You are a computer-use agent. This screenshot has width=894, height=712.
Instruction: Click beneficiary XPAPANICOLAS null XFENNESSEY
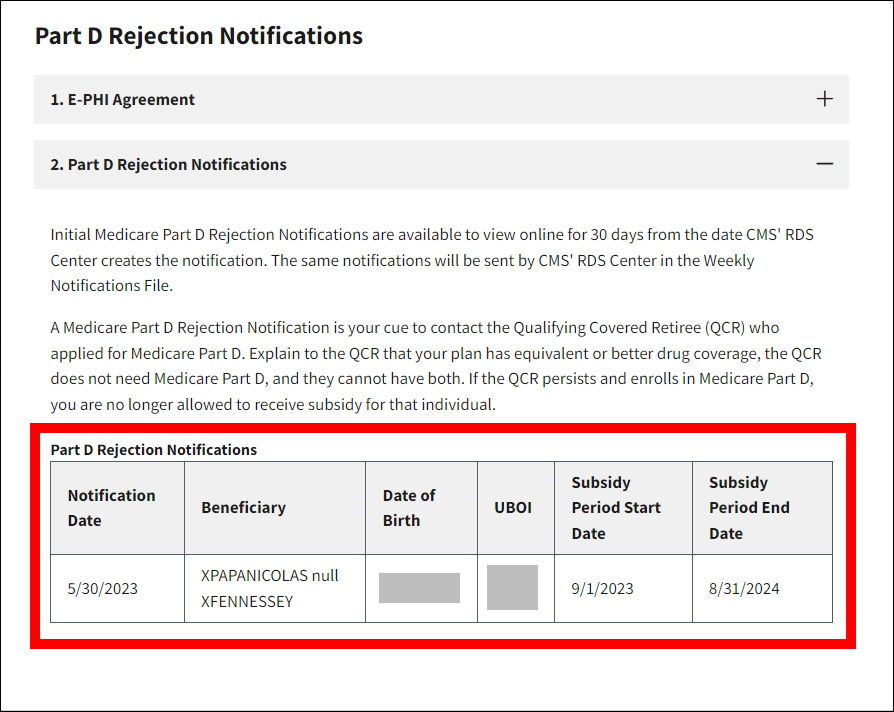pos(269,588)
